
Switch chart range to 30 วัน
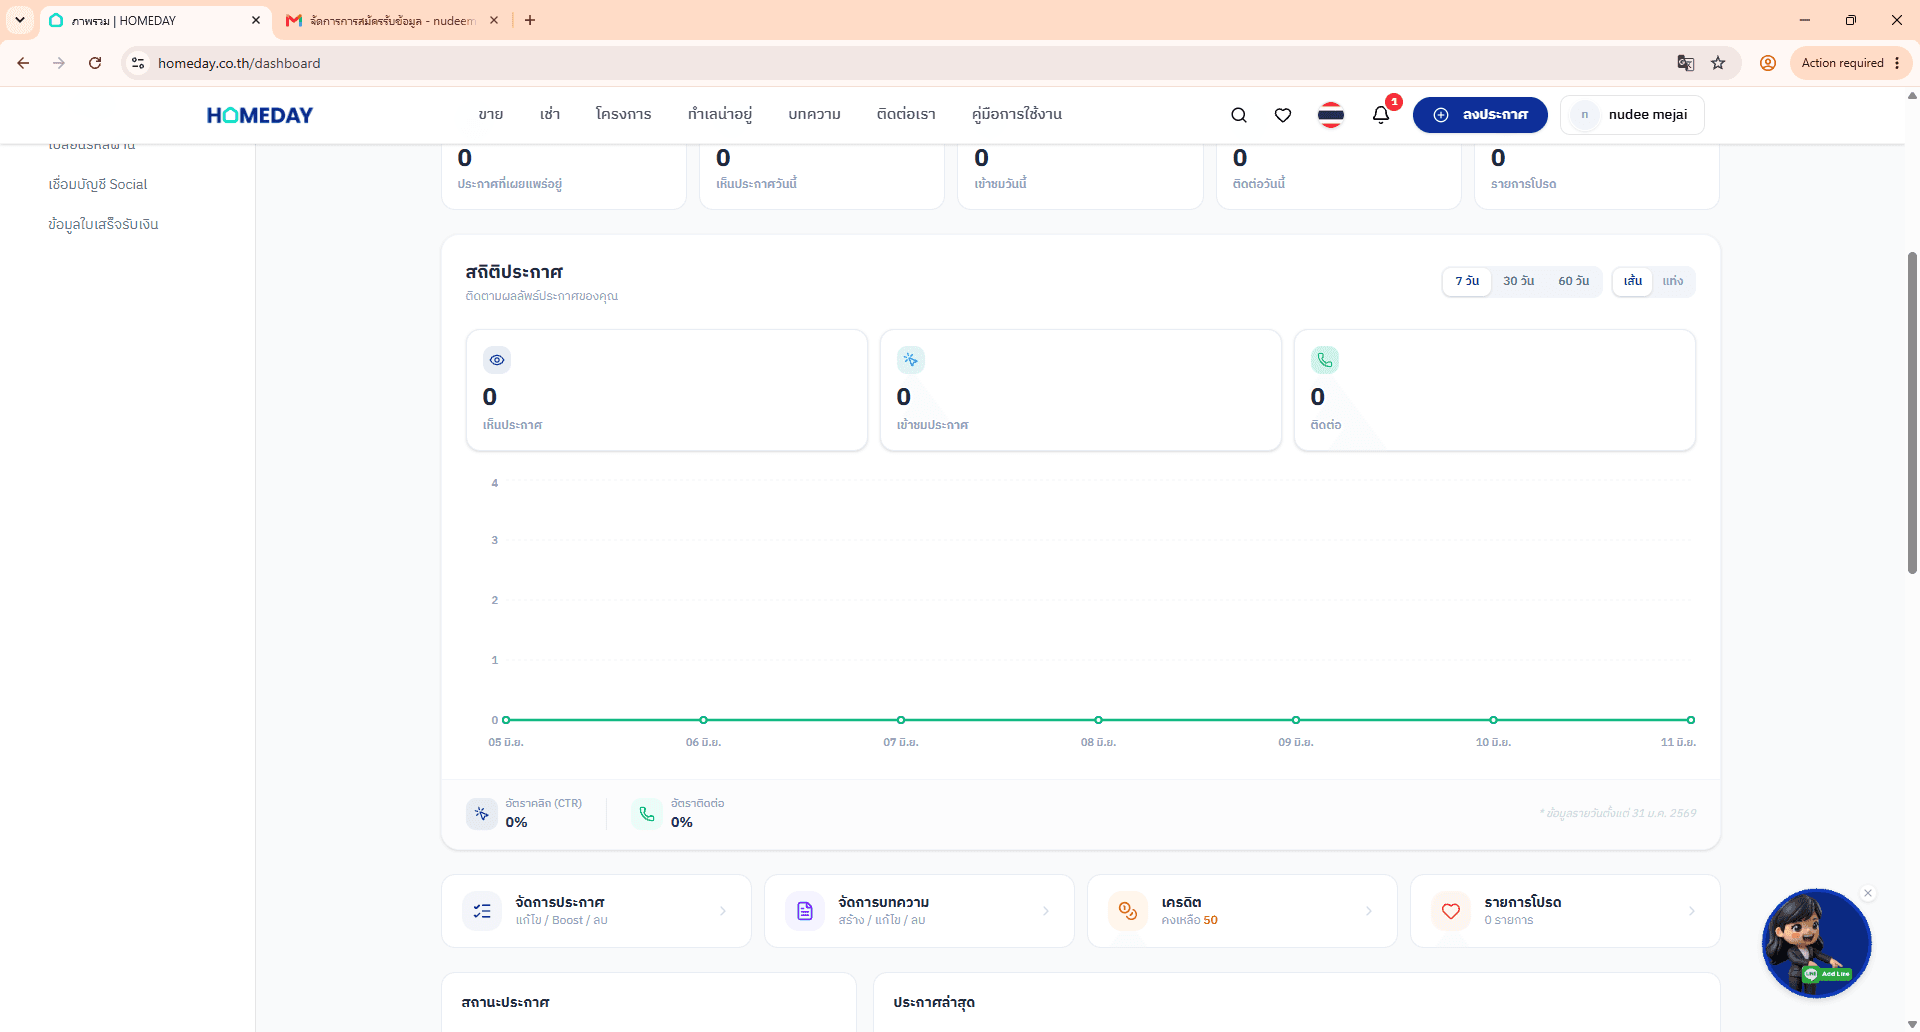1518,281
